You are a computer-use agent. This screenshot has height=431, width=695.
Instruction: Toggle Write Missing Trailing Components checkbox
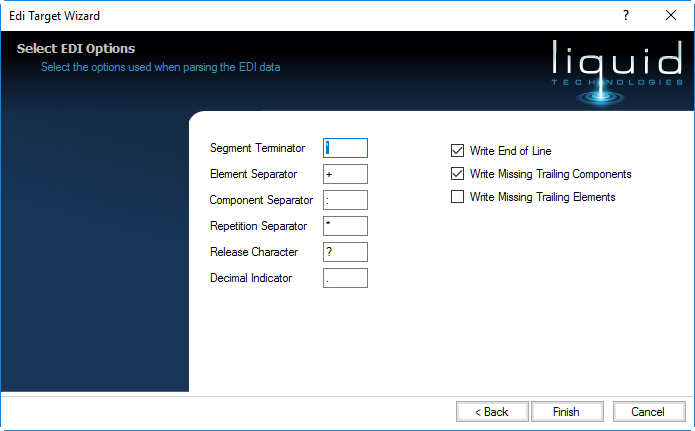(x=458, y=174)
